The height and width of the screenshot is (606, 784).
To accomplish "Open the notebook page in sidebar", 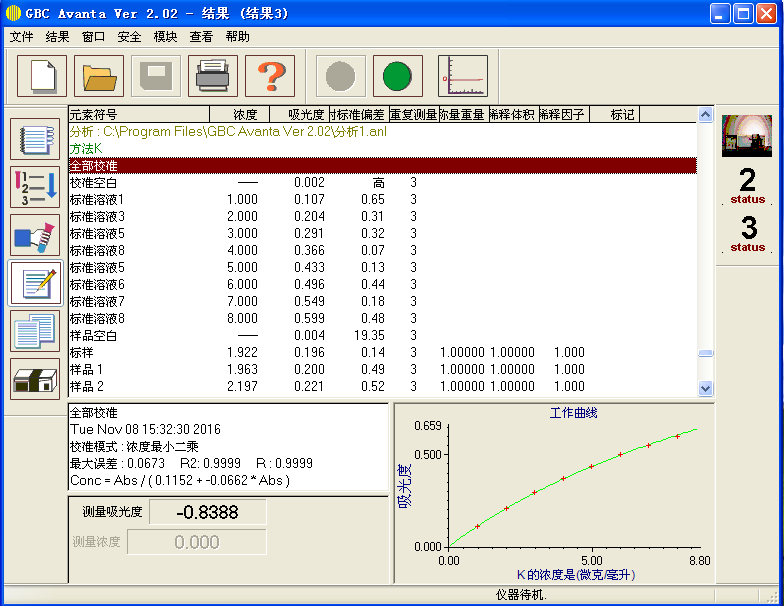I will click(x=35, y=140).
